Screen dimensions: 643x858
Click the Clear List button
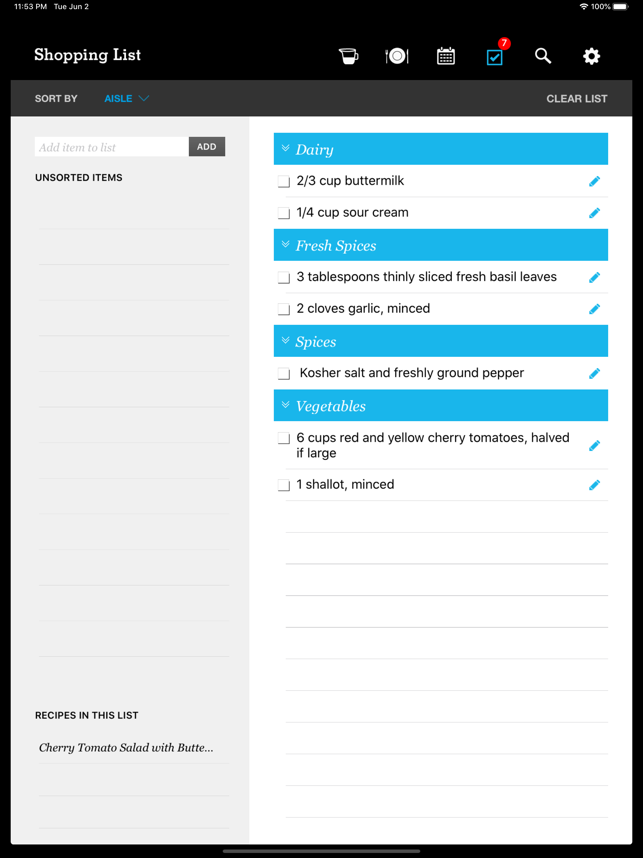click(577, 98)
